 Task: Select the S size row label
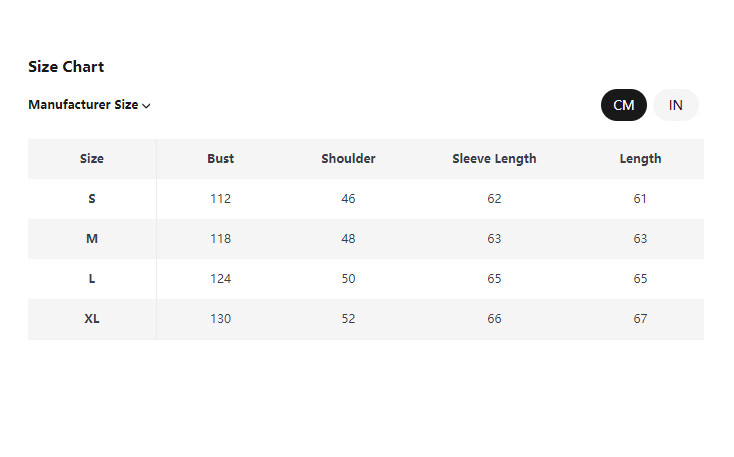(x=92, y=199)
